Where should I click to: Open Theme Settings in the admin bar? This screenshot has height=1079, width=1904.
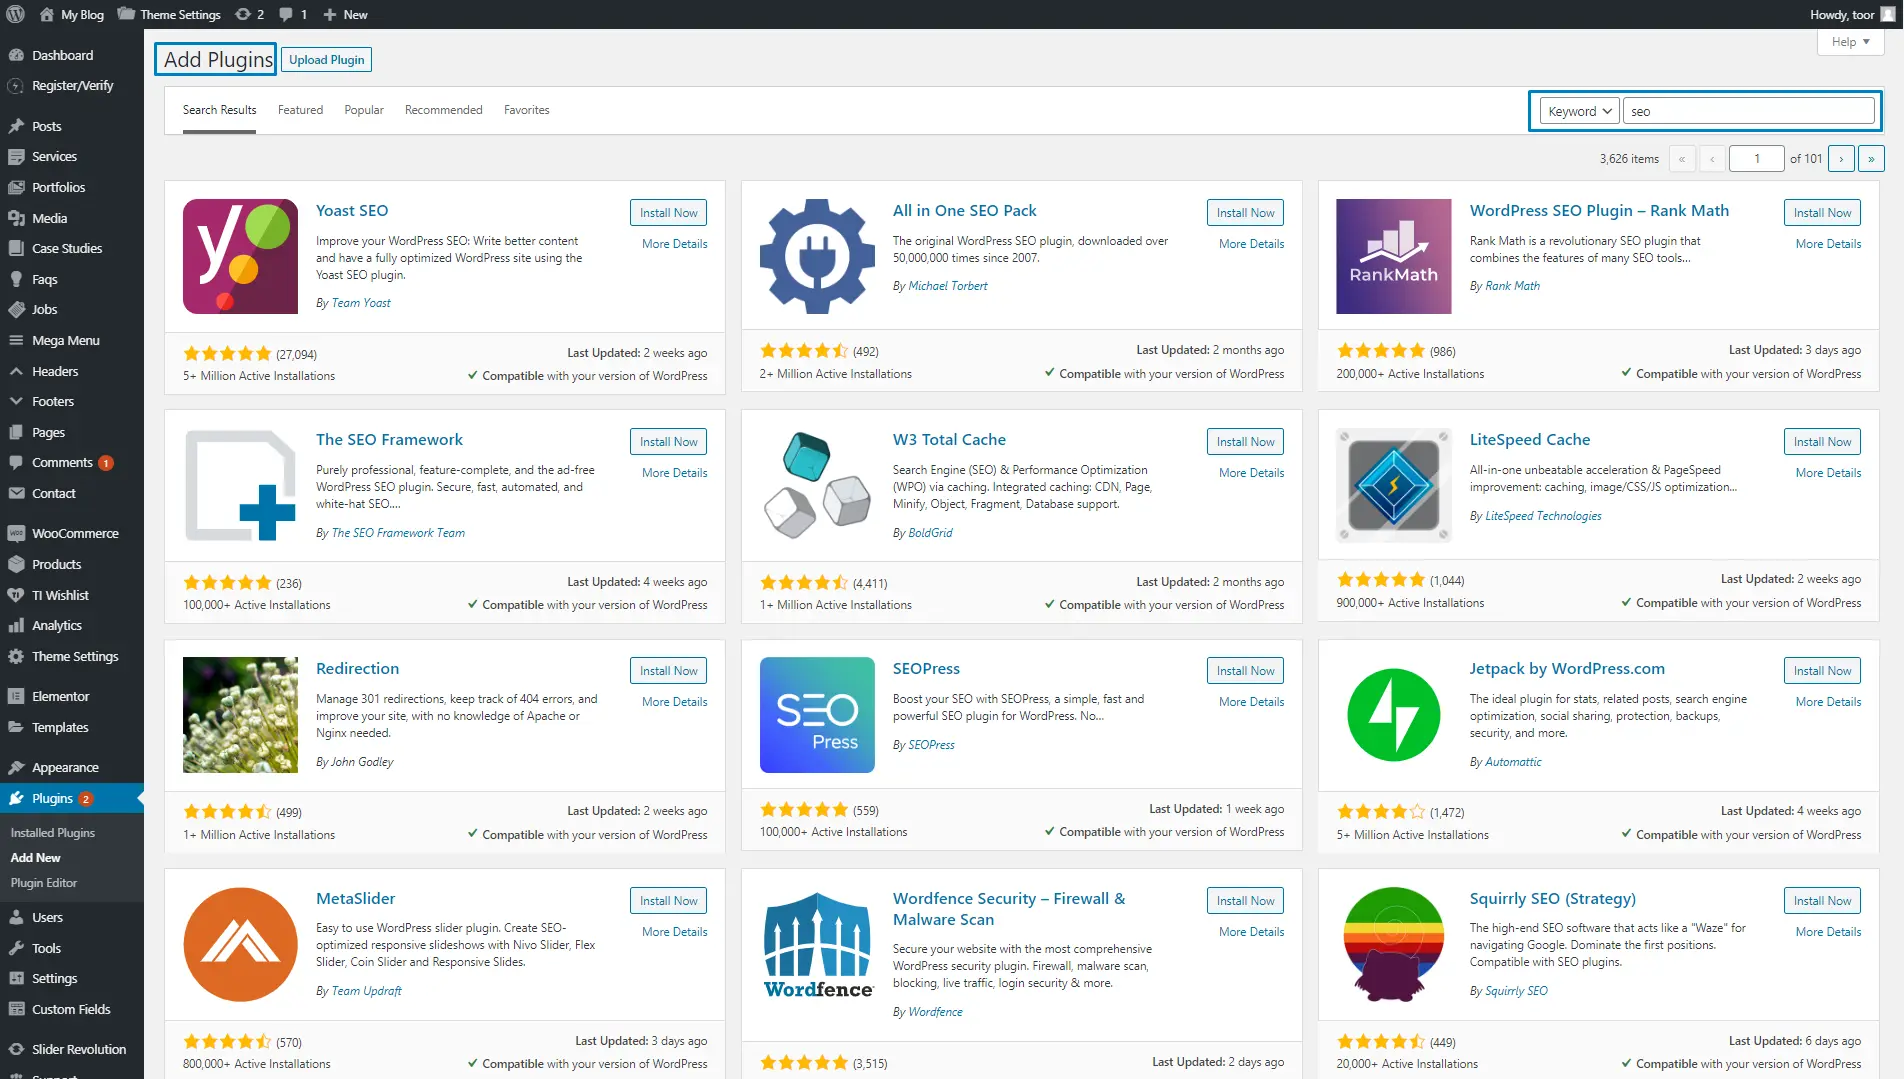tap(169, 14)
